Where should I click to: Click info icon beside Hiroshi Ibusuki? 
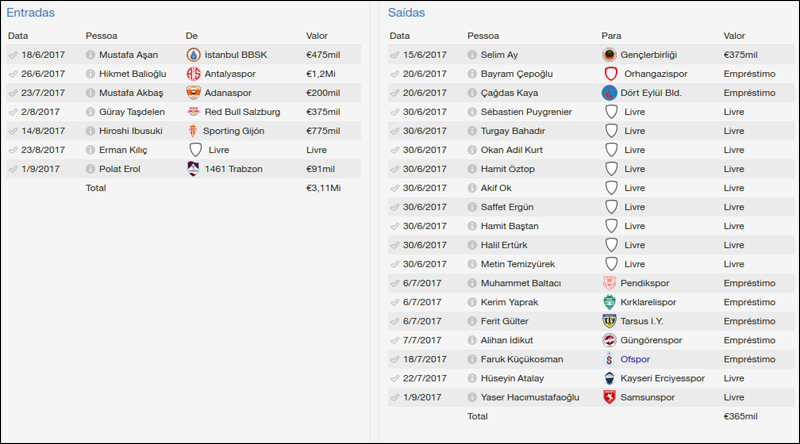pos(90,131)
